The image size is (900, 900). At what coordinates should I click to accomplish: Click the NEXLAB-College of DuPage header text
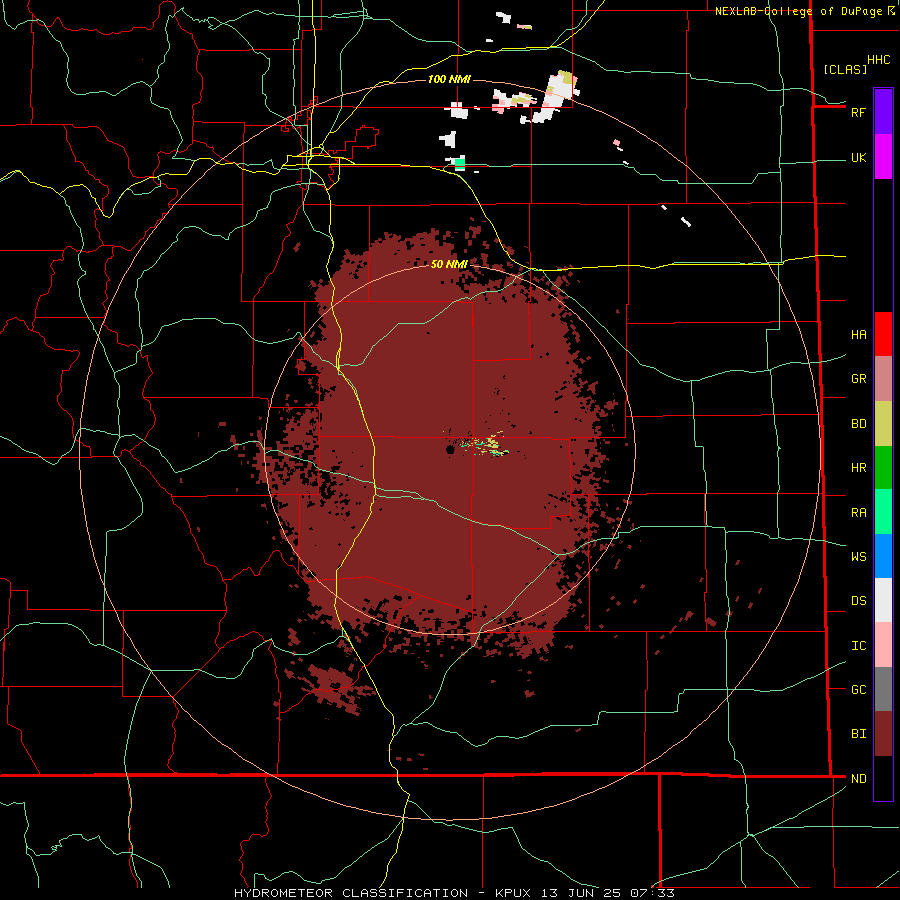point(798,11)
